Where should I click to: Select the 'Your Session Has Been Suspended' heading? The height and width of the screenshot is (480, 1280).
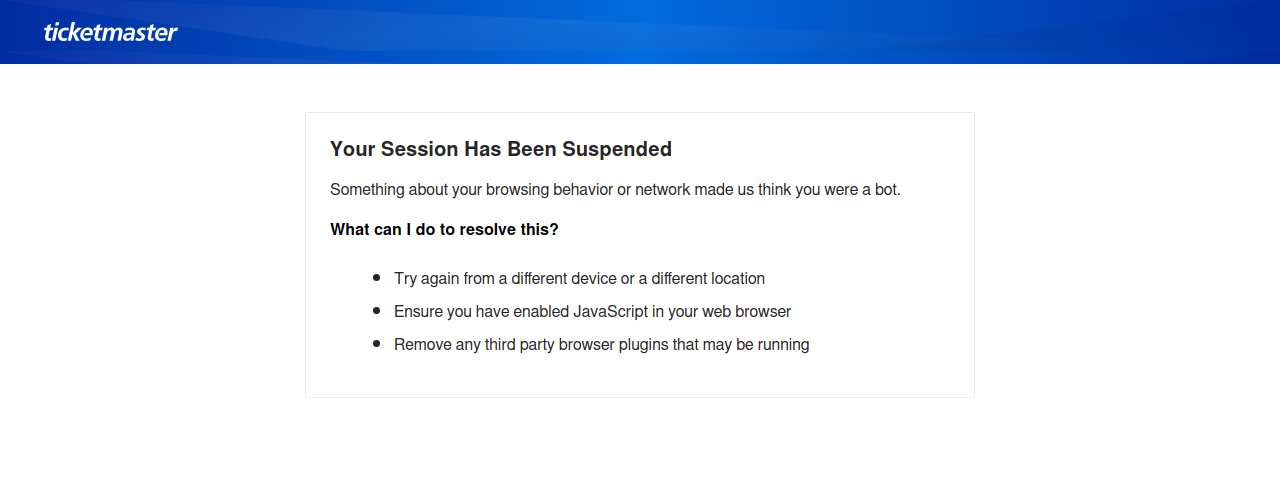(501, 149)
